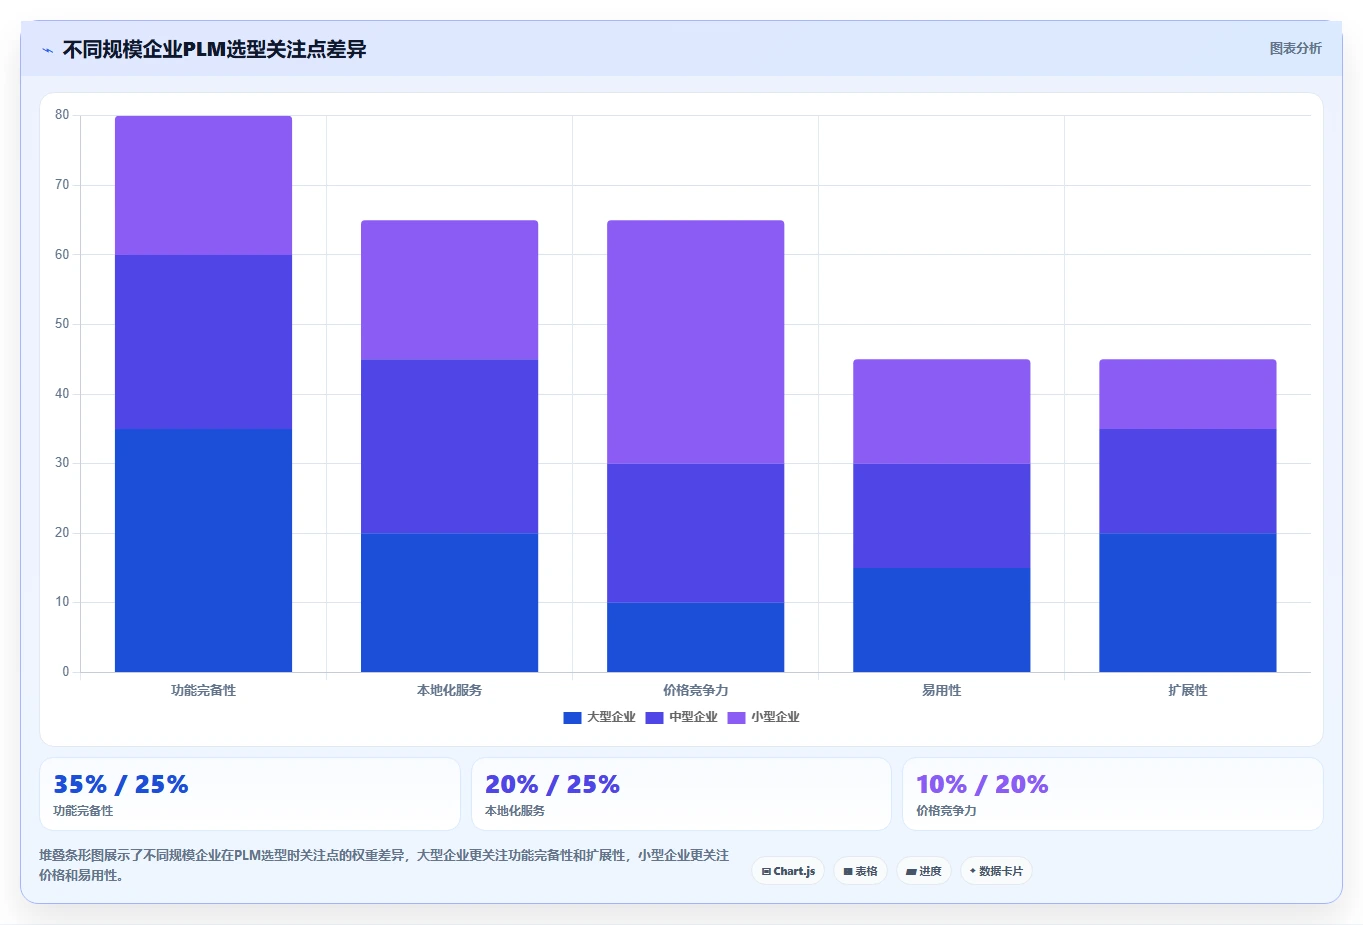
Task: Click the 表格 tag pill
Action: coord(860,871)
